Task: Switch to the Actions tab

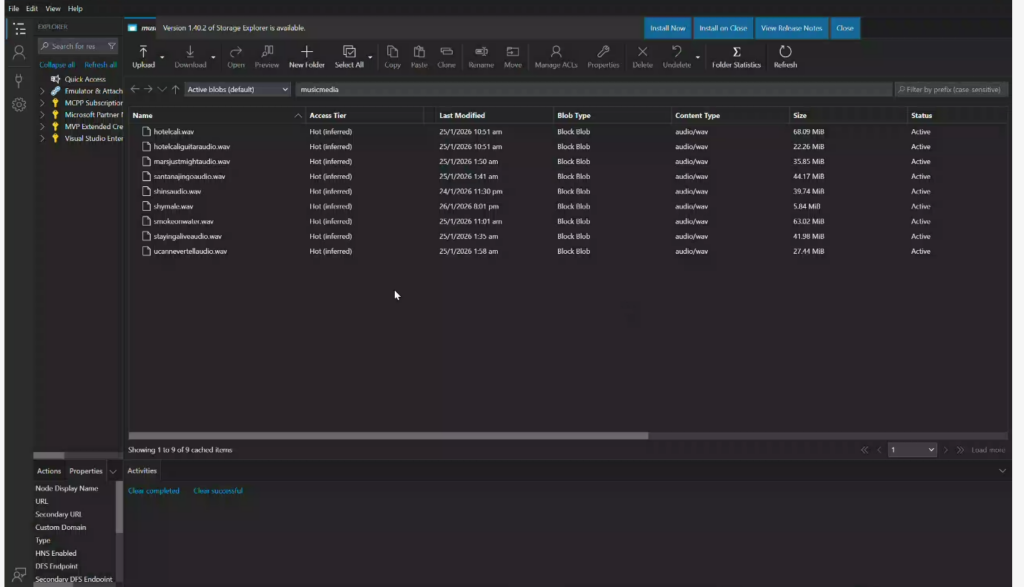Action: tap(49, 471)
